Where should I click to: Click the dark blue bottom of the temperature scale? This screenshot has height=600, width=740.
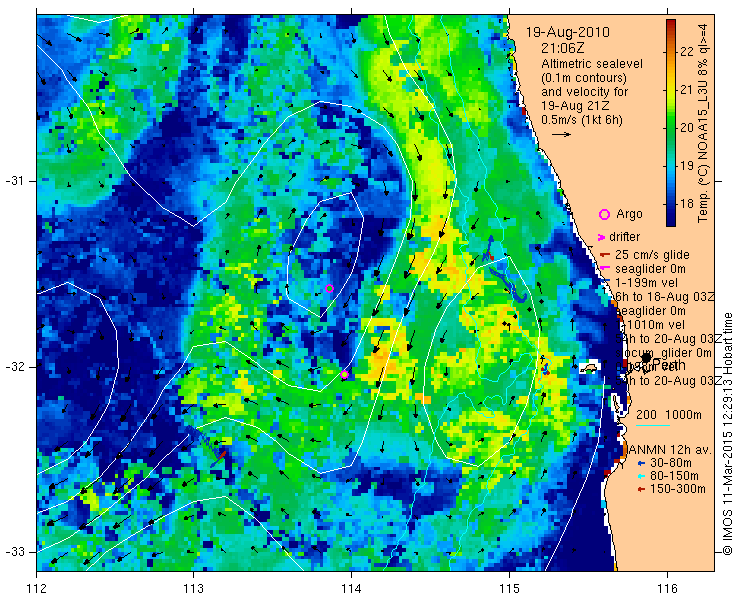point(671,222)
